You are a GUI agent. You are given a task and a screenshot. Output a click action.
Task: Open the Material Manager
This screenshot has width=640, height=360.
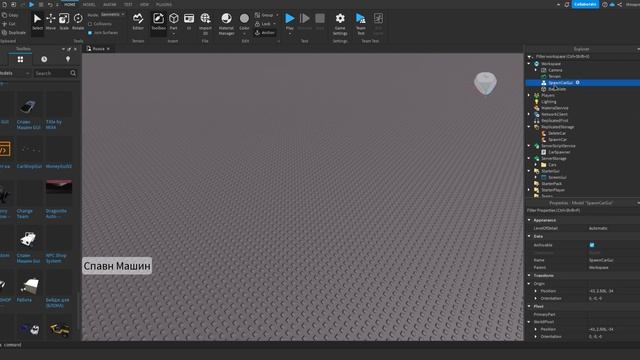point(226,24)
